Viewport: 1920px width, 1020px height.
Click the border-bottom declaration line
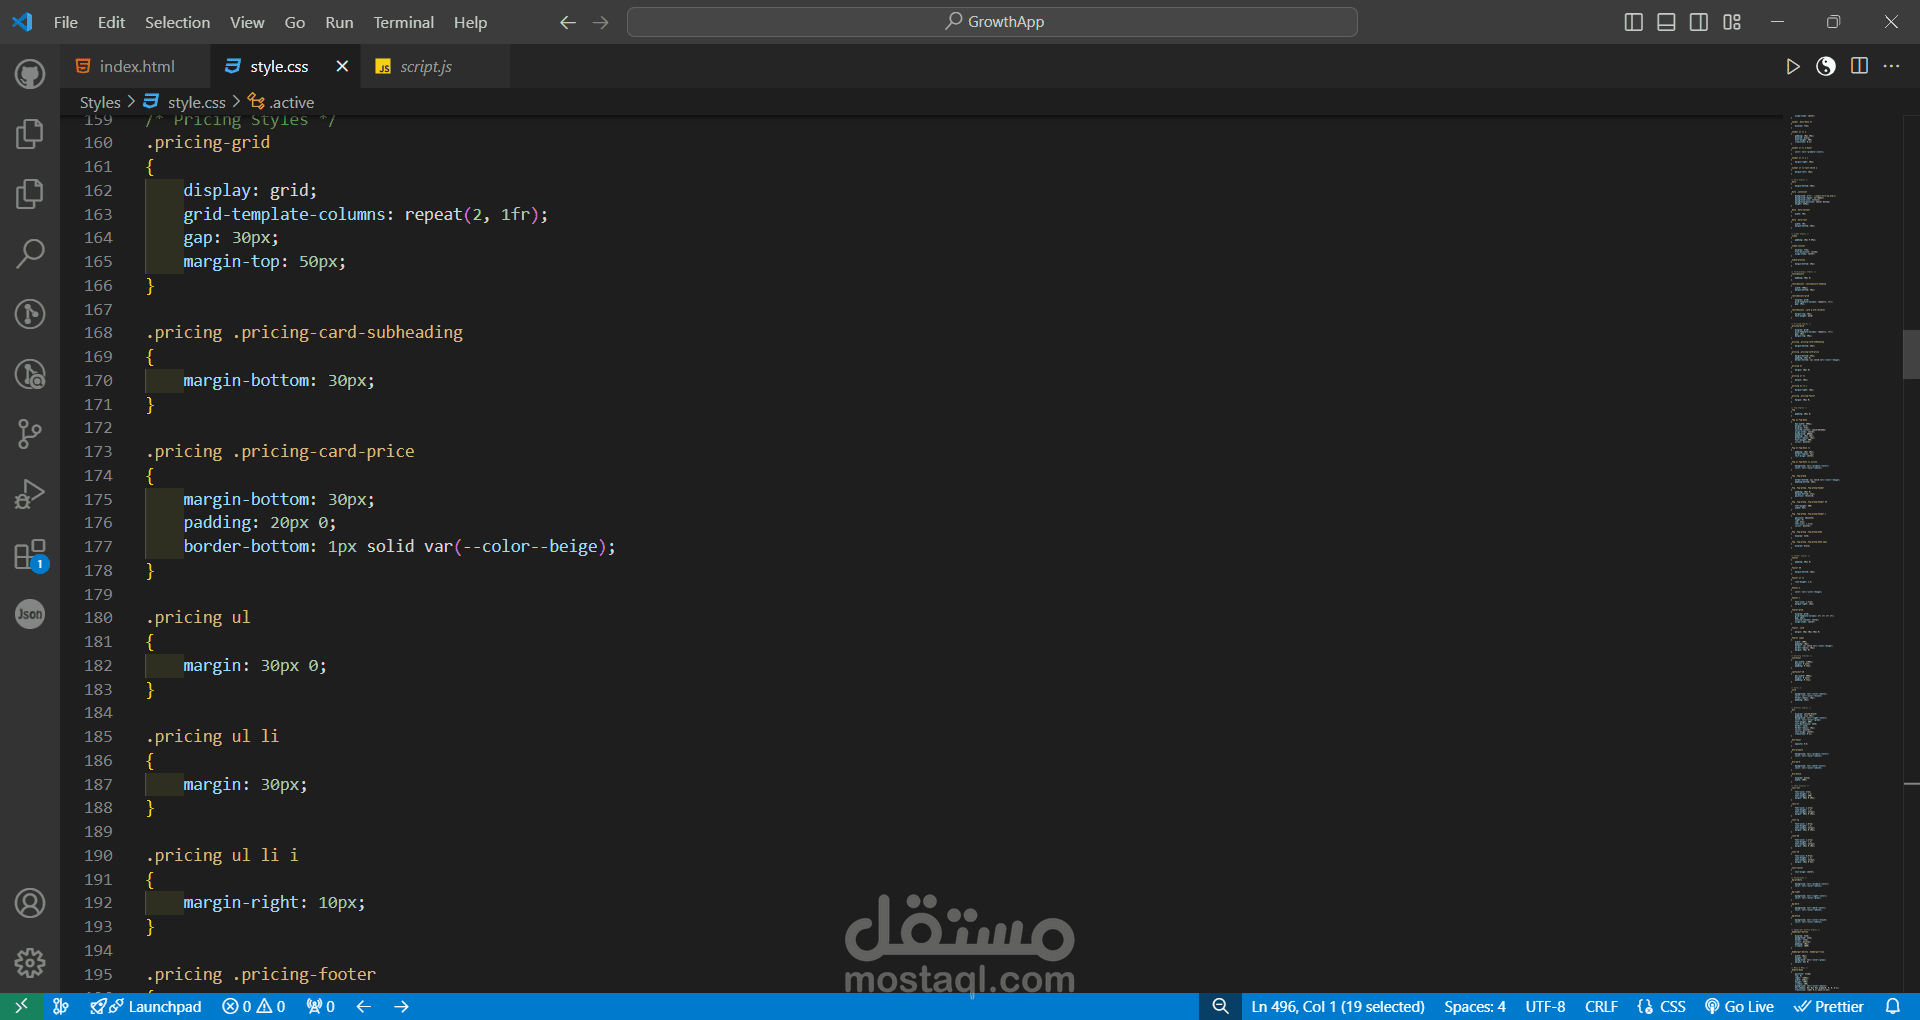click(399, 546)
